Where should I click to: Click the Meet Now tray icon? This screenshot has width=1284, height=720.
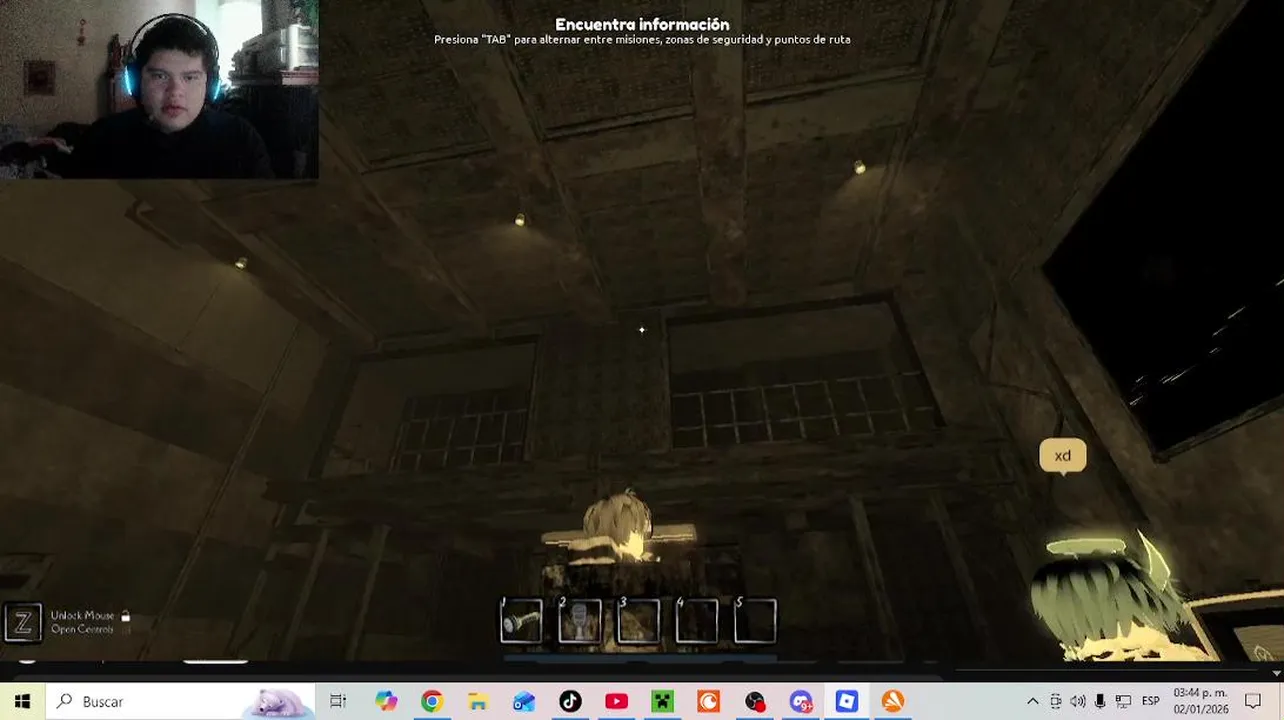(1056, 701)
